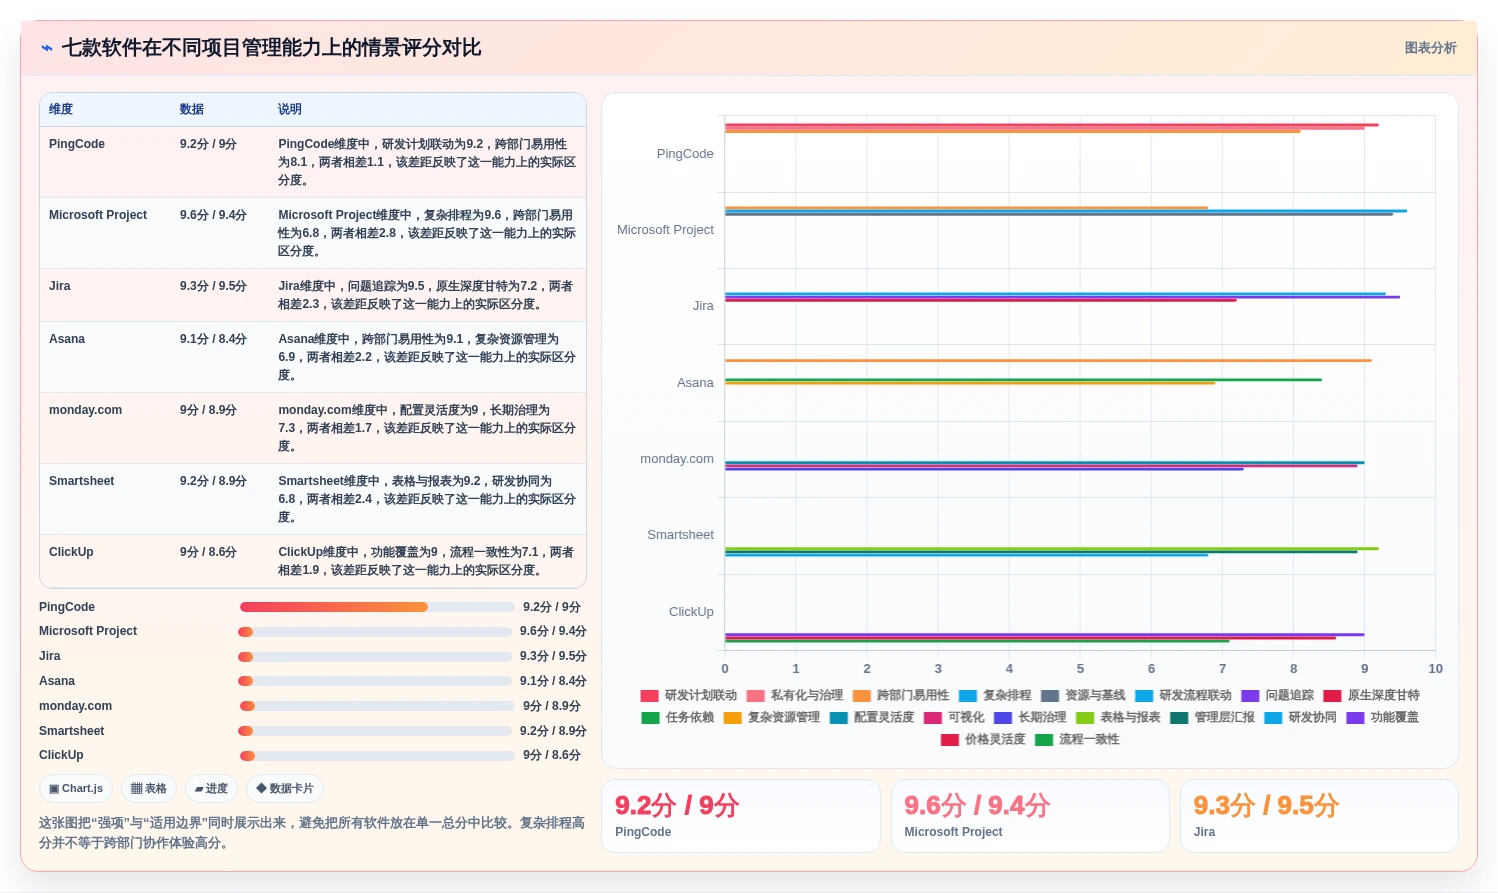Image resolution: width=1498 pixels, height=893 pixels.
Task: Select the 价格灵活度 legend swatch
Action: coord(950,740)
